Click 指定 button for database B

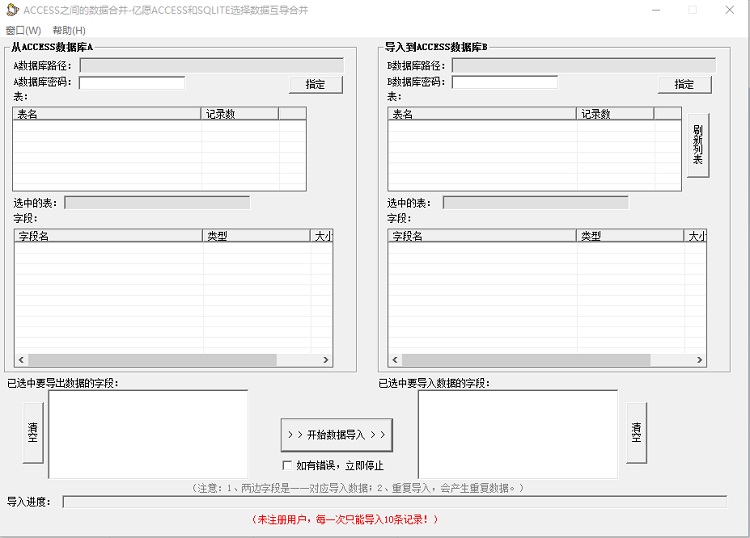[x=684, y=85]
